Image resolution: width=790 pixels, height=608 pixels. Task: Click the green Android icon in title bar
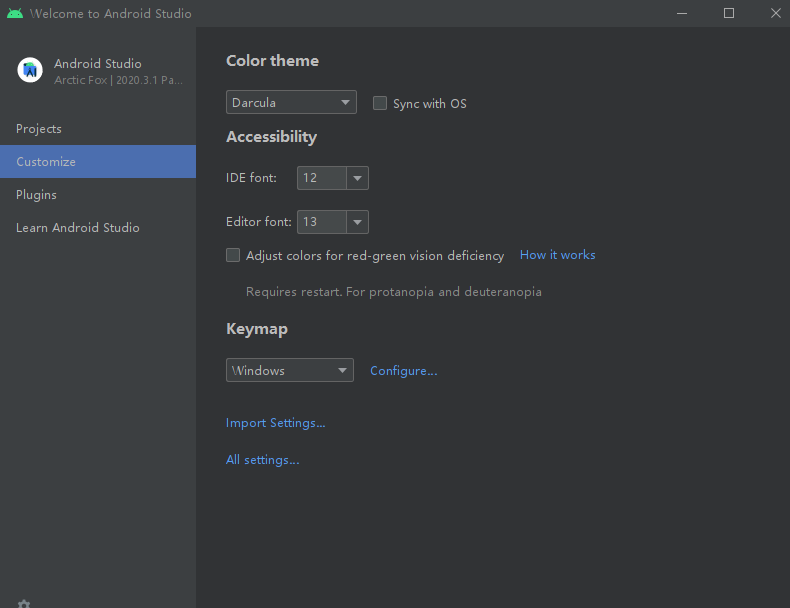tap(15, 13)
